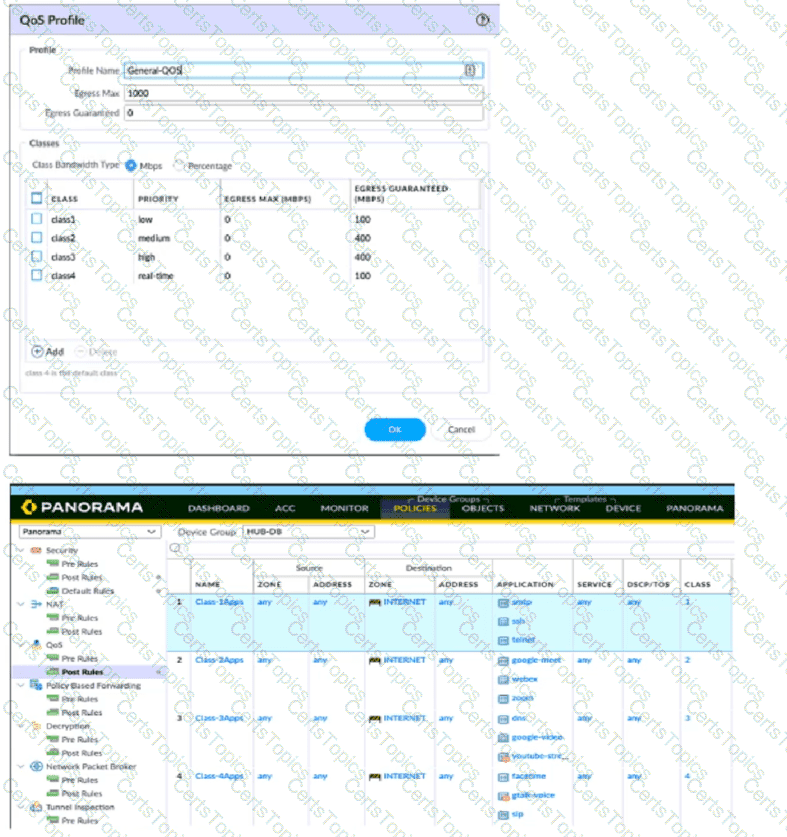Screen dimensions: 787x837
Task: Click the help icon in QoS Profile dialog
Action: click(x=483, y=19)
